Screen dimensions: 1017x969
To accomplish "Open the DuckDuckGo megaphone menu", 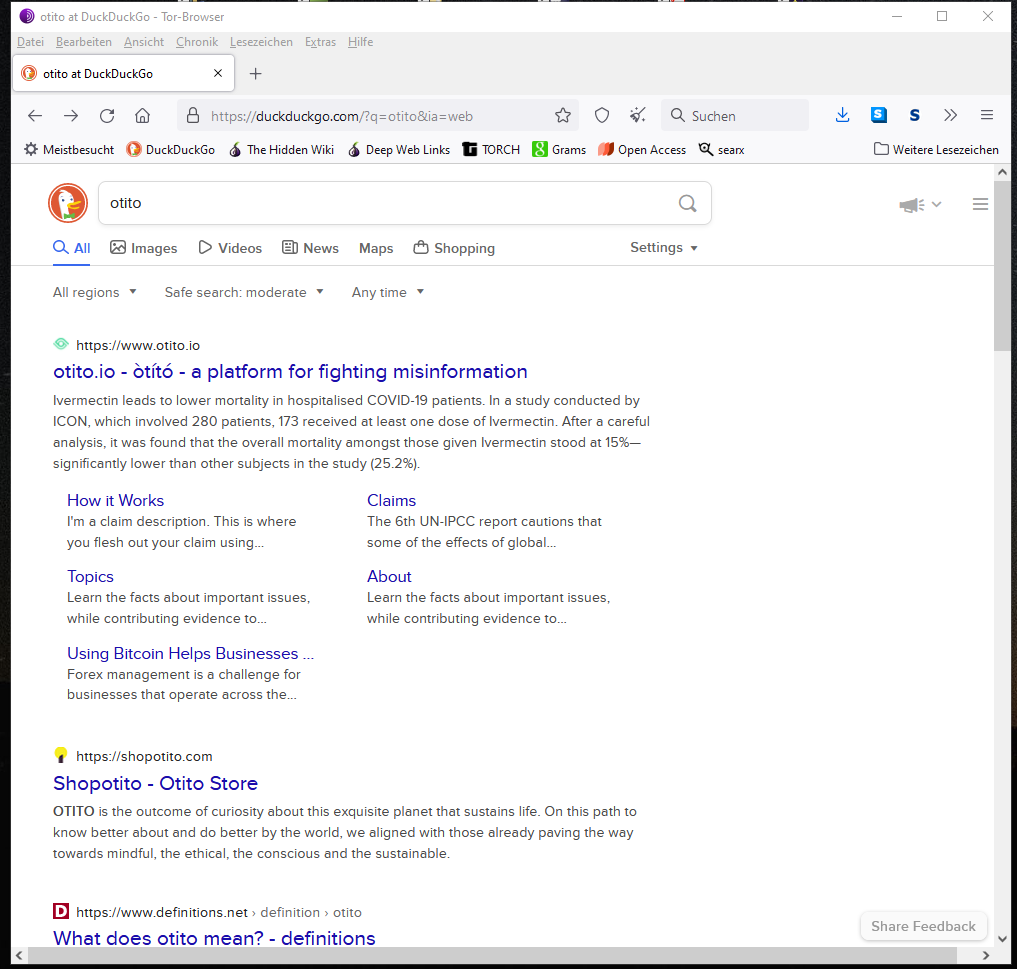I will pos(920,205).
